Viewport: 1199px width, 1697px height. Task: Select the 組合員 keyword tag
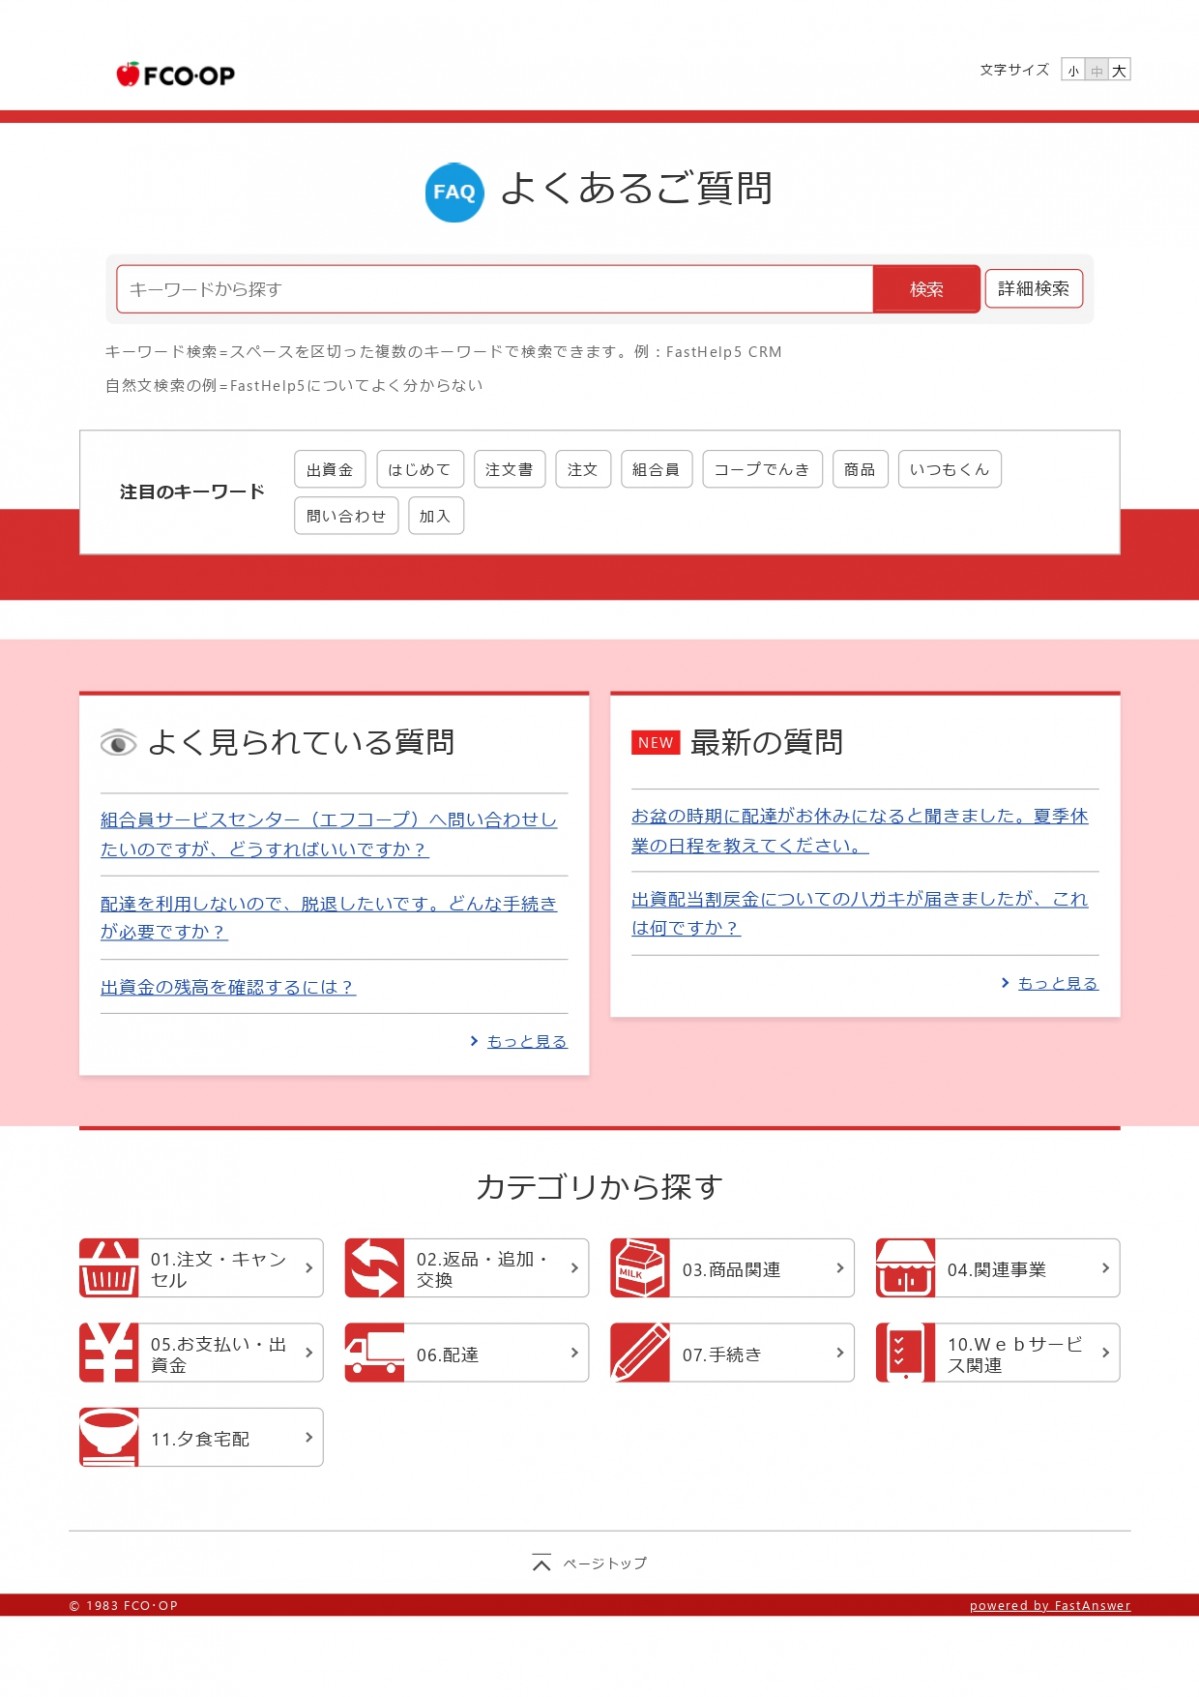click(x=656, y=469)
